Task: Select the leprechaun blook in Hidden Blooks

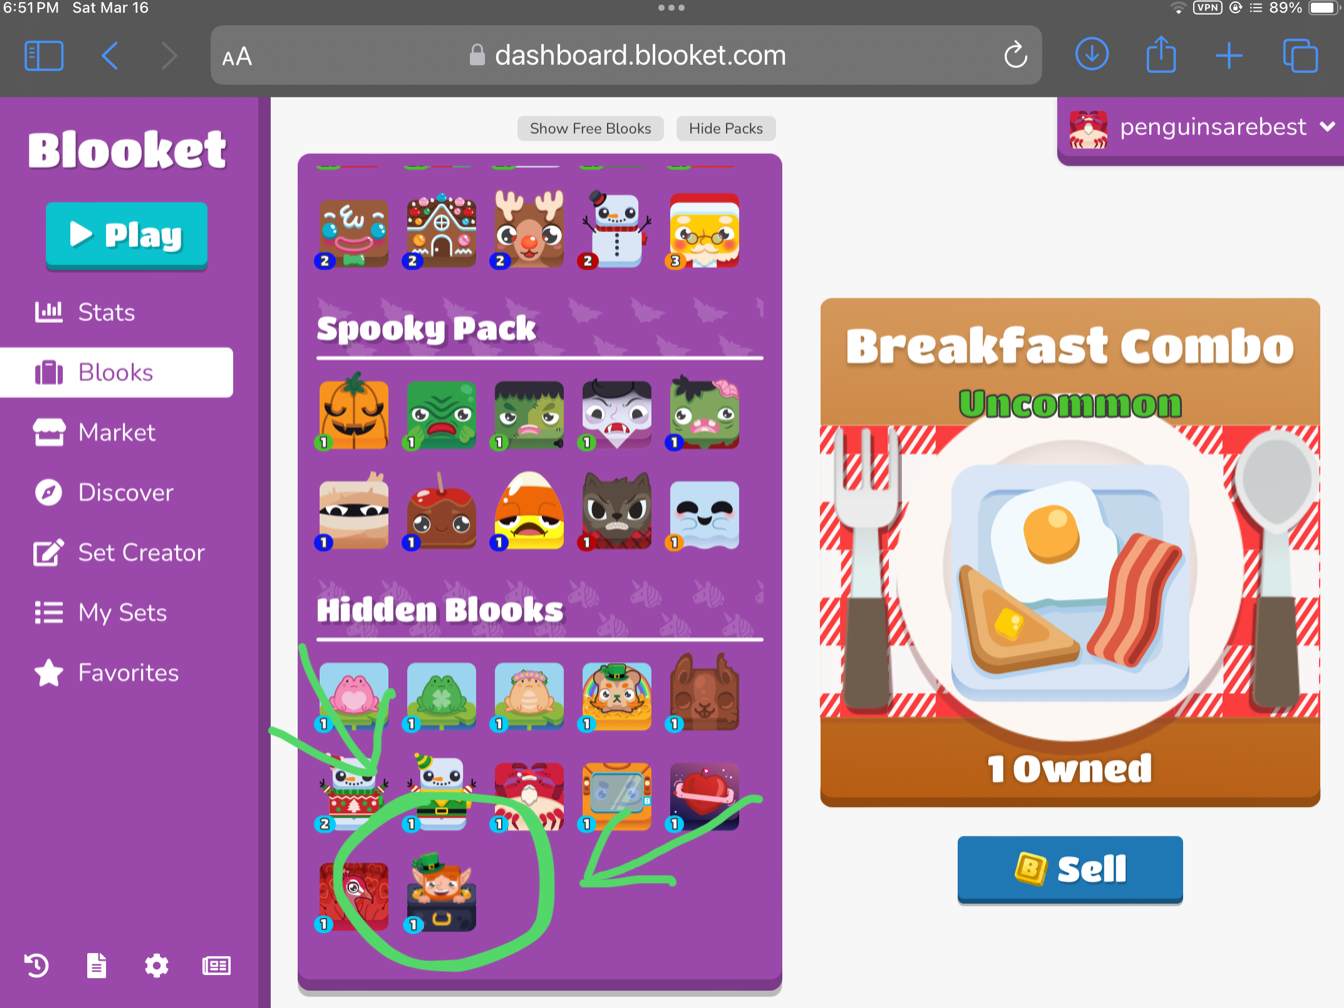Action: tap(441, 892)
